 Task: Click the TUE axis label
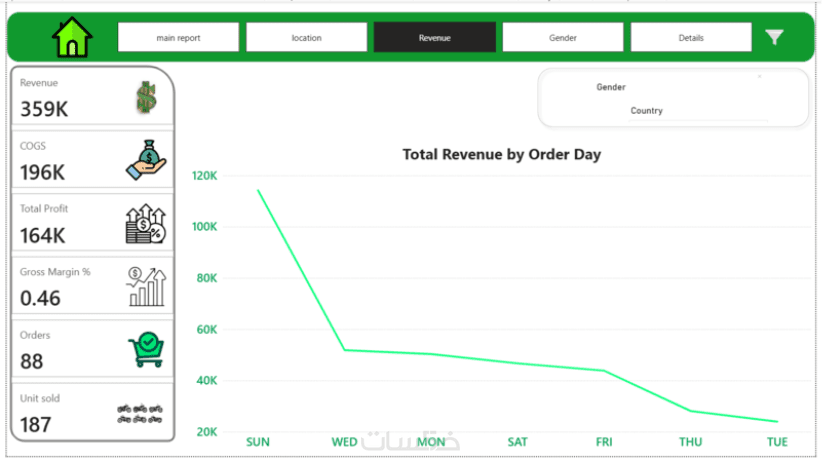[x=777, y=442]
